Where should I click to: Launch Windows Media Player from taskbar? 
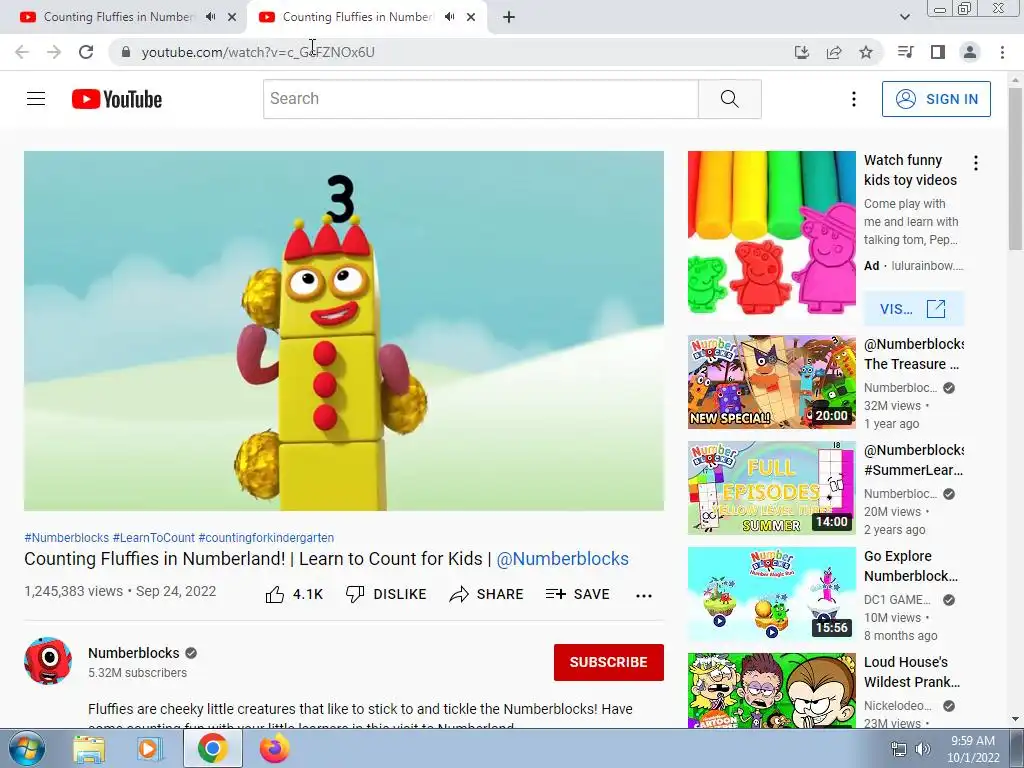click(x=150, y=749)
